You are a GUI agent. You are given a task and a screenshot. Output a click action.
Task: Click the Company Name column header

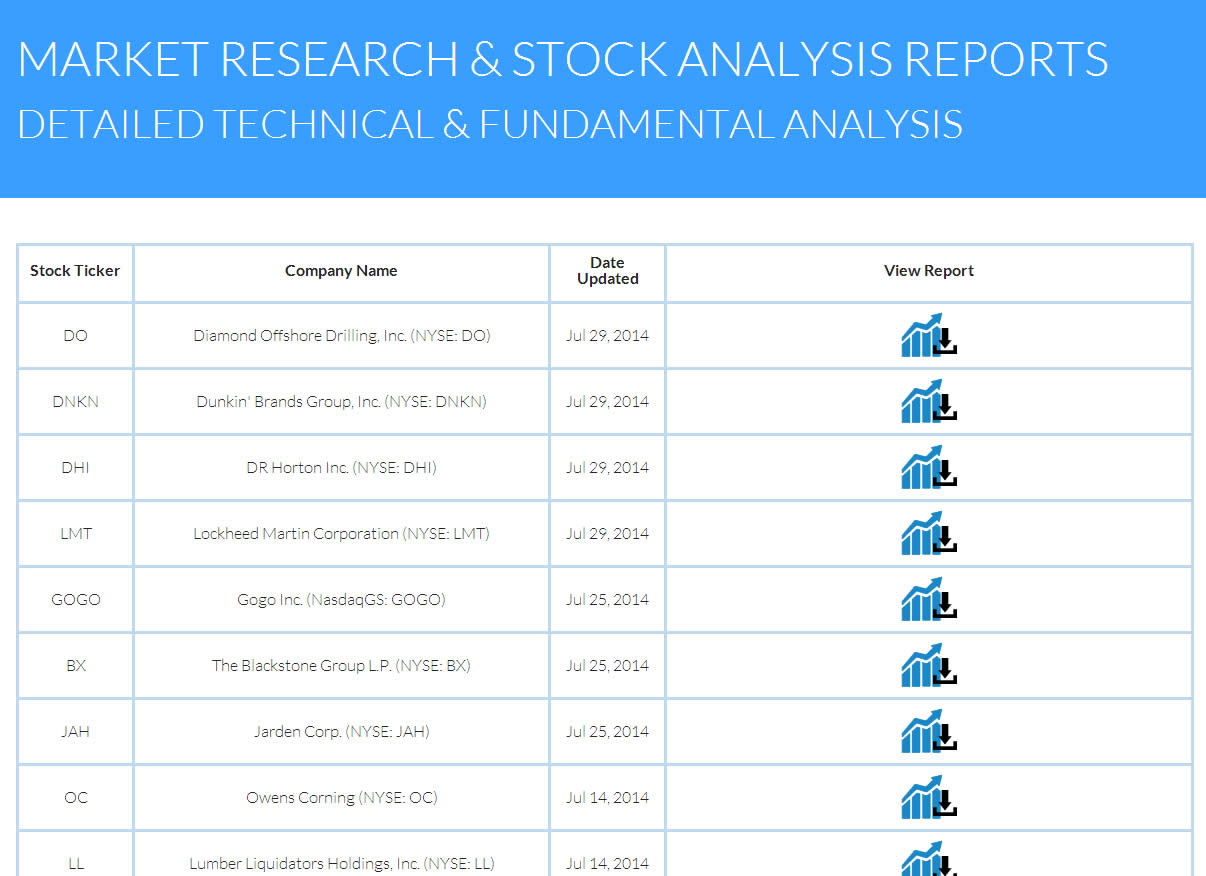(341, 271)
